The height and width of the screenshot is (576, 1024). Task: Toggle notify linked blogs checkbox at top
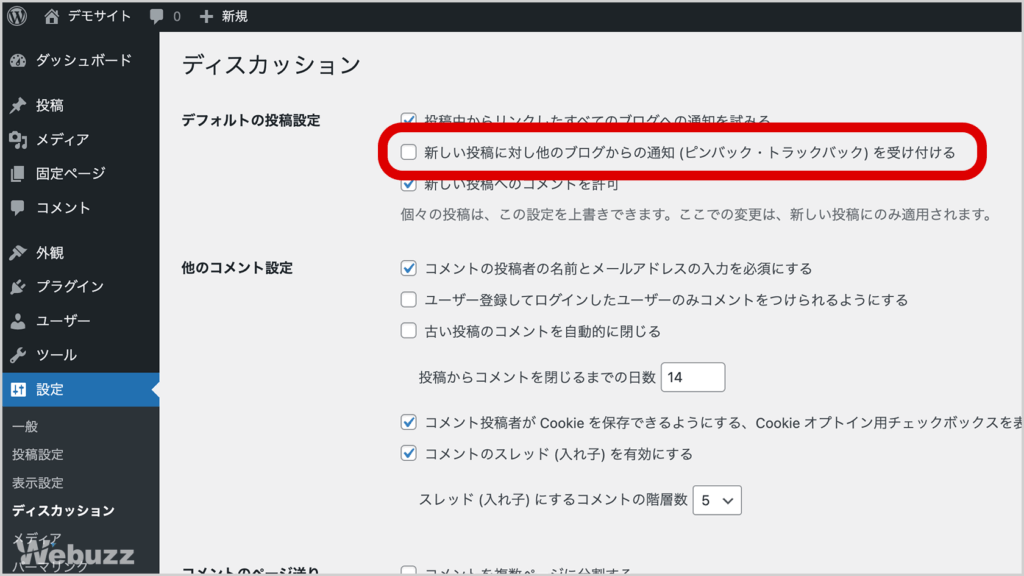coord(408,120)
